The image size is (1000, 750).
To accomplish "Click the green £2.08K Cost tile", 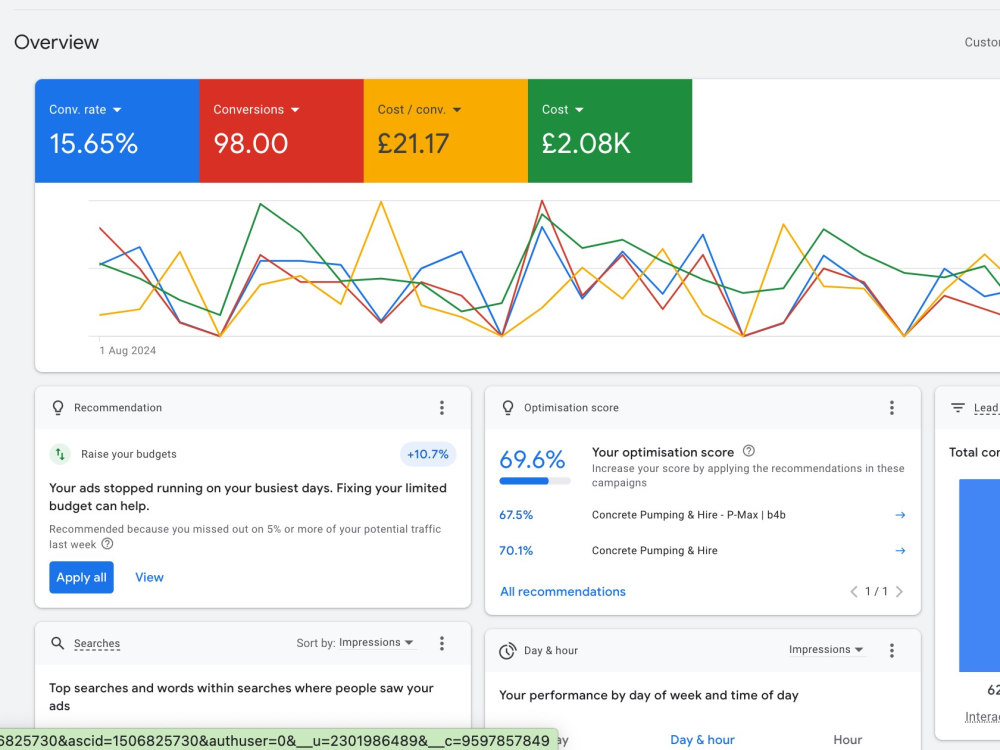I will pyautogui.click(x=610, y=131).
